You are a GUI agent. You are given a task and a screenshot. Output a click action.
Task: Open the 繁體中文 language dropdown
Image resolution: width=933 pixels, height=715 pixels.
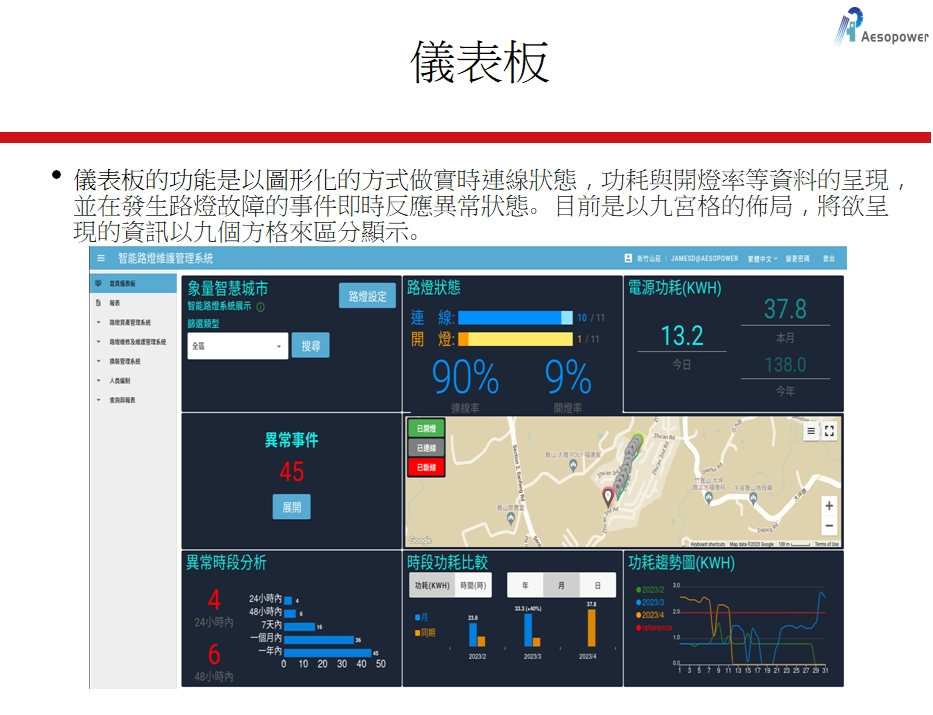[x=762, y=259]
